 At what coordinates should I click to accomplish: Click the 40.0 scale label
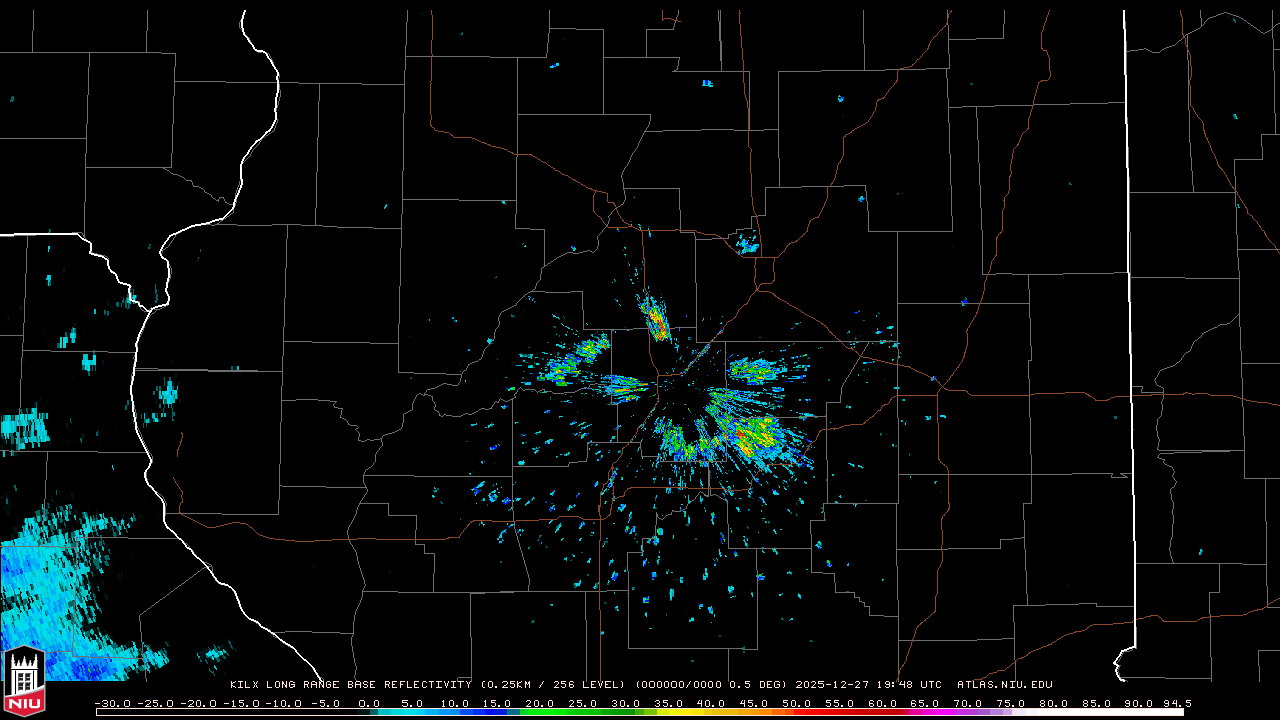tap(712, 703)
